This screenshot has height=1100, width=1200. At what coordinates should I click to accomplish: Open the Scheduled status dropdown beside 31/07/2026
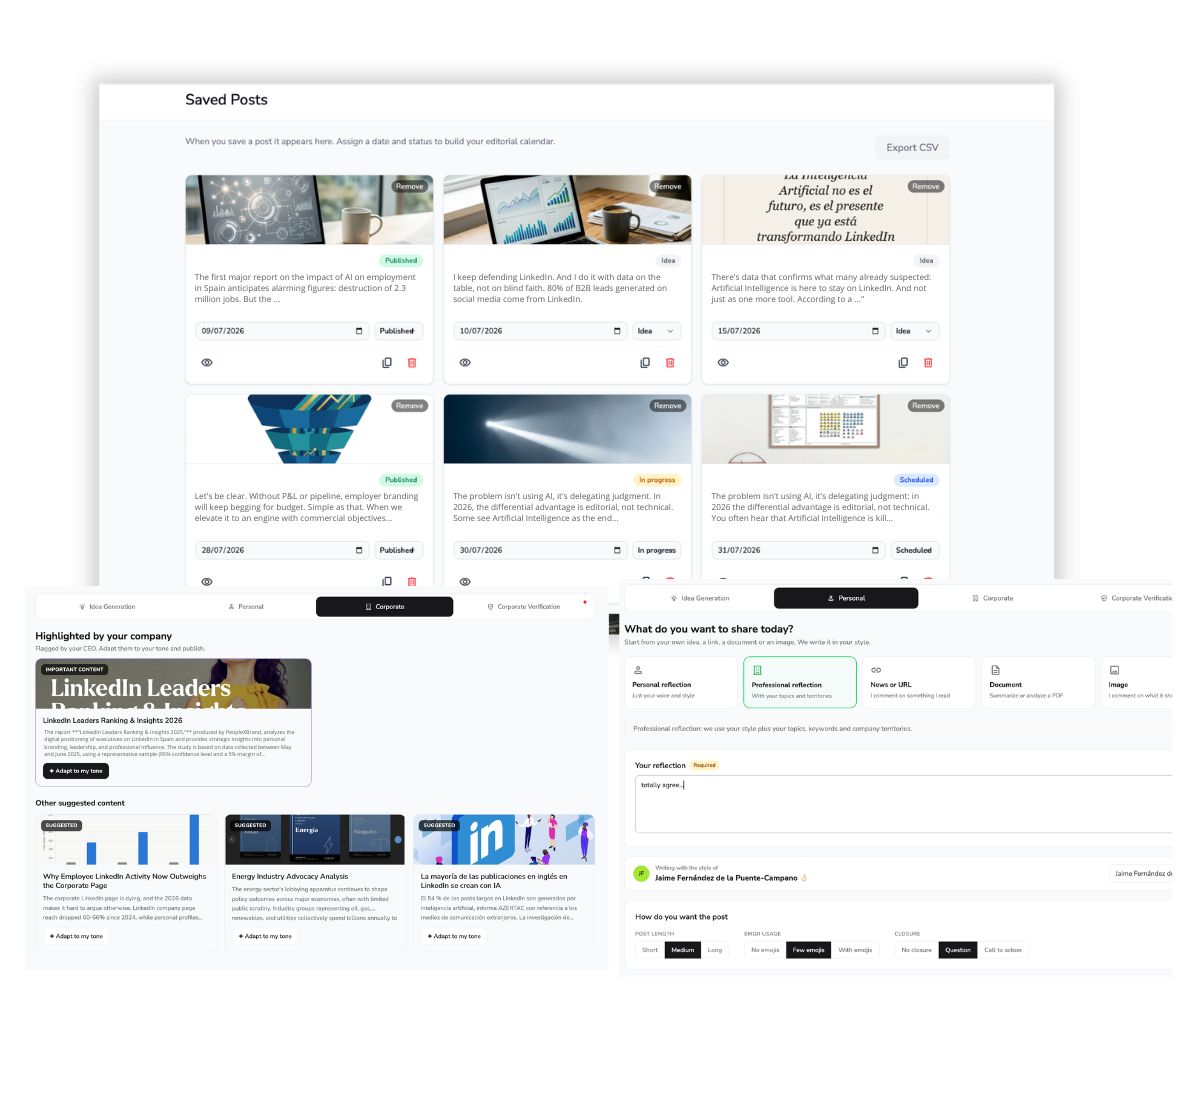click(915, 550)
